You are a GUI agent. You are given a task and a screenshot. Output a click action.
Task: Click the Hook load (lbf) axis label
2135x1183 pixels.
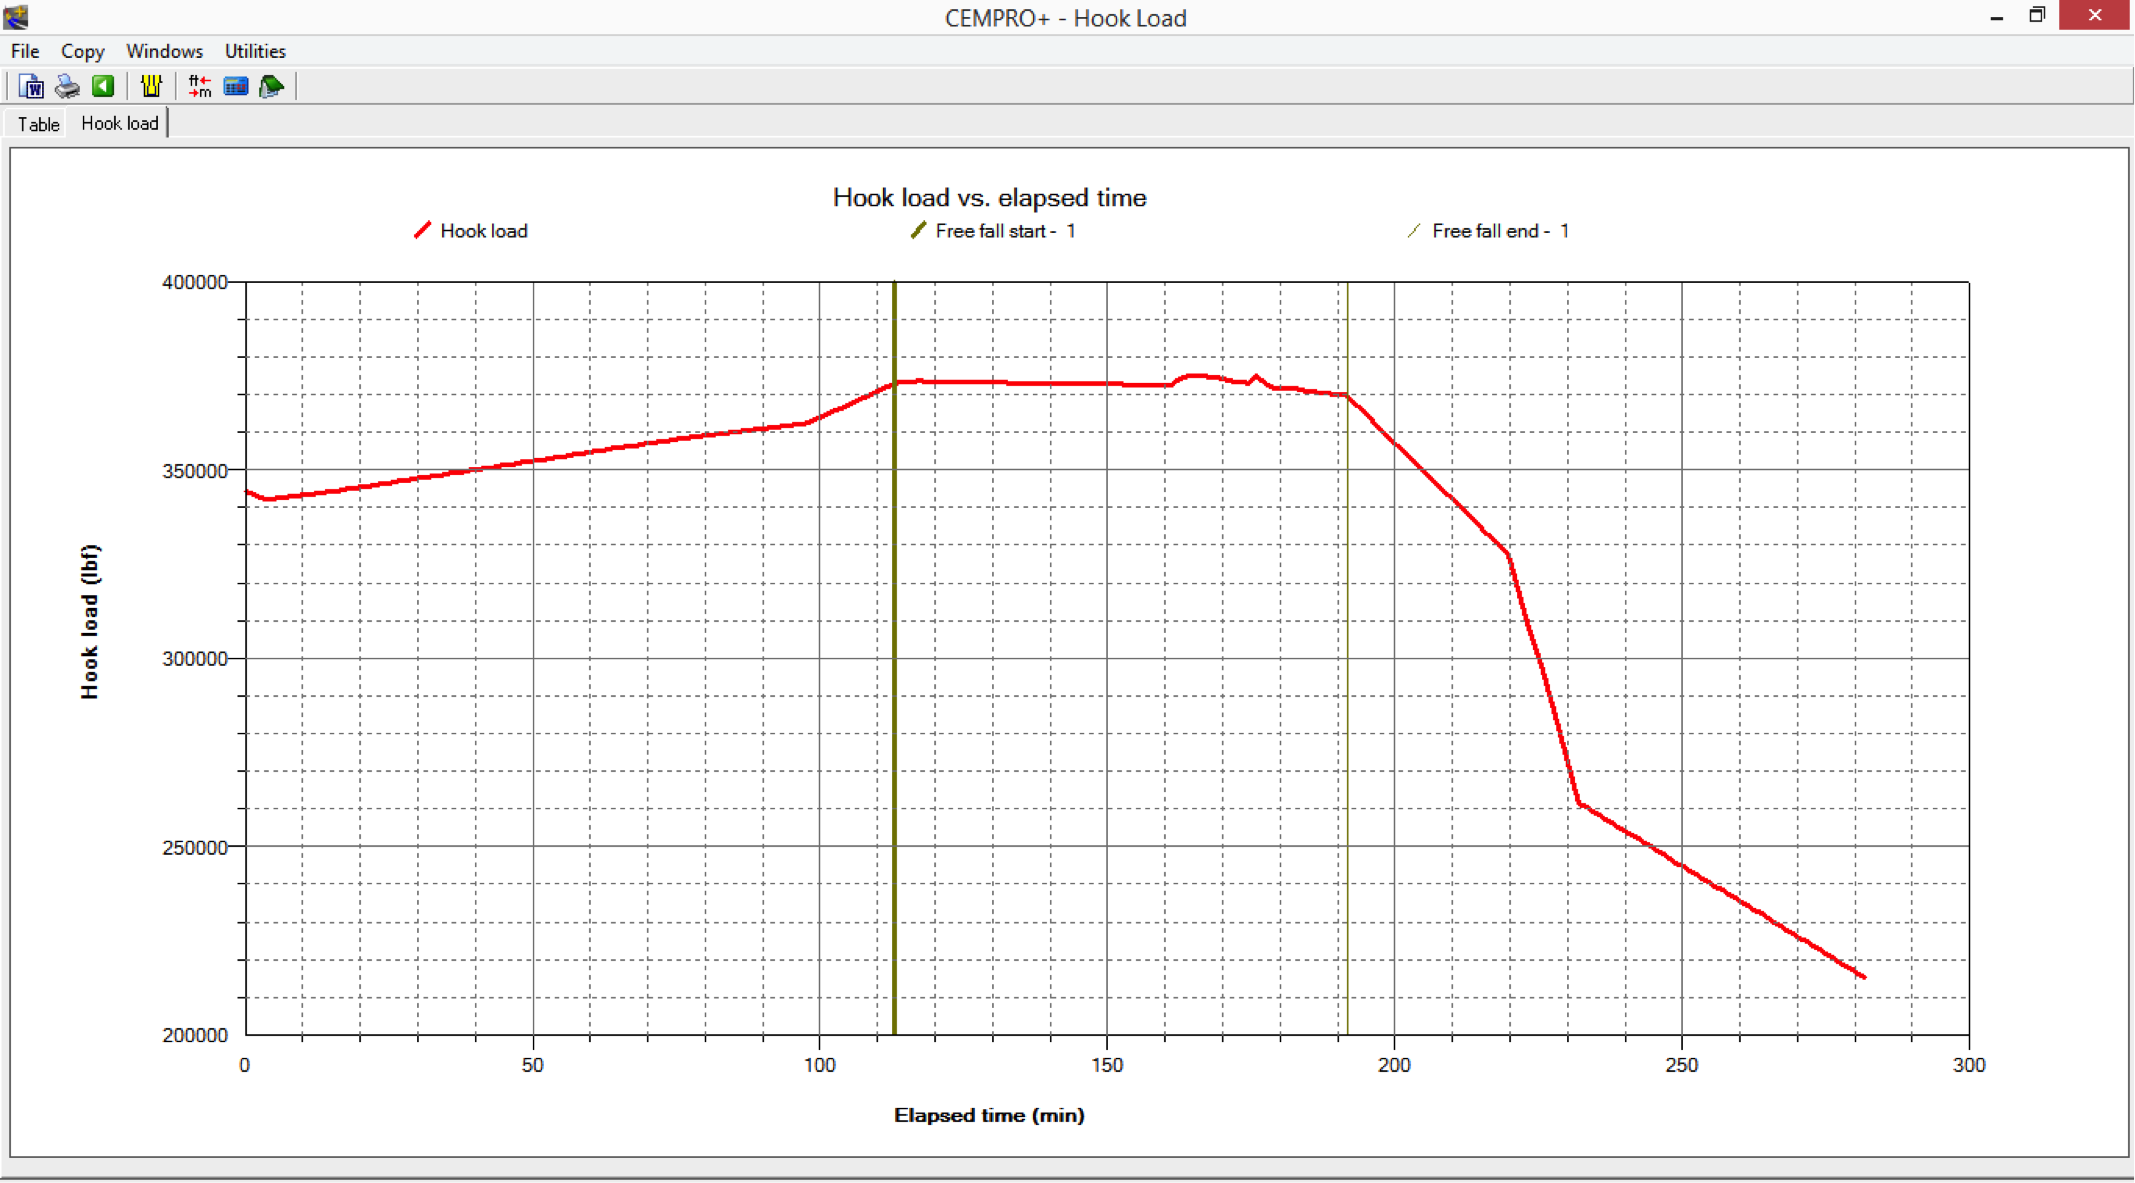[90, 622]
